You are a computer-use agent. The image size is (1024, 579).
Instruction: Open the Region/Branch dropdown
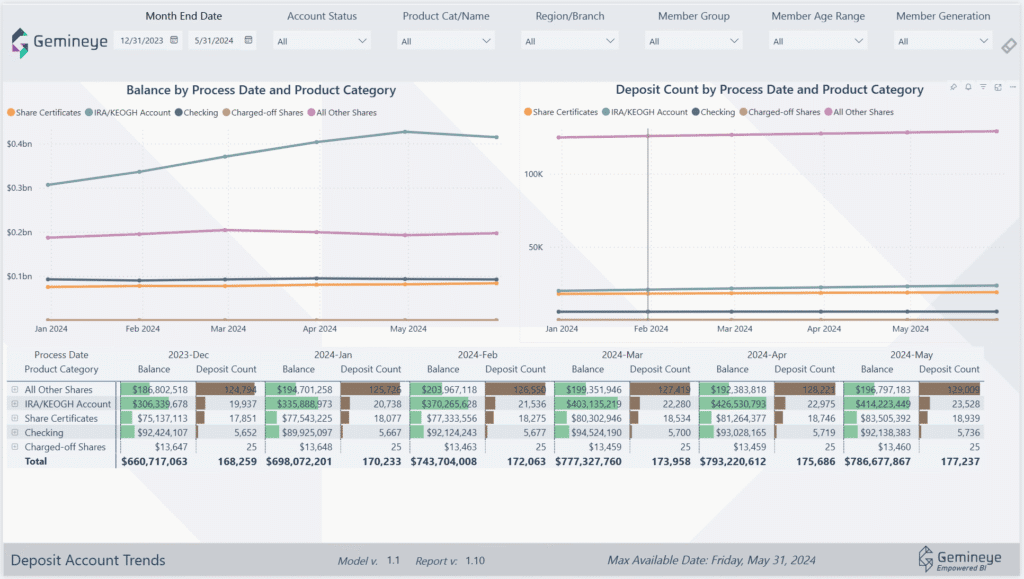[x=568, y=41]
